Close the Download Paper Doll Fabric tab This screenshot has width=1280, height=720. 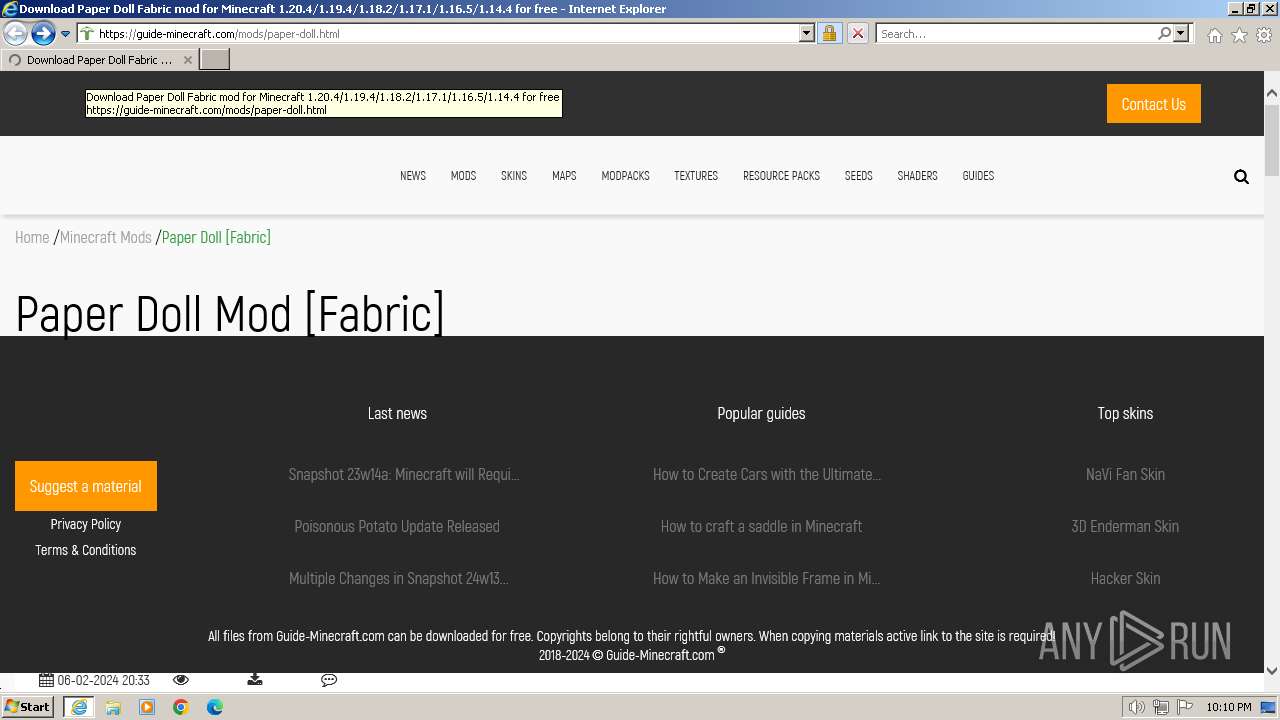[187, 60]
